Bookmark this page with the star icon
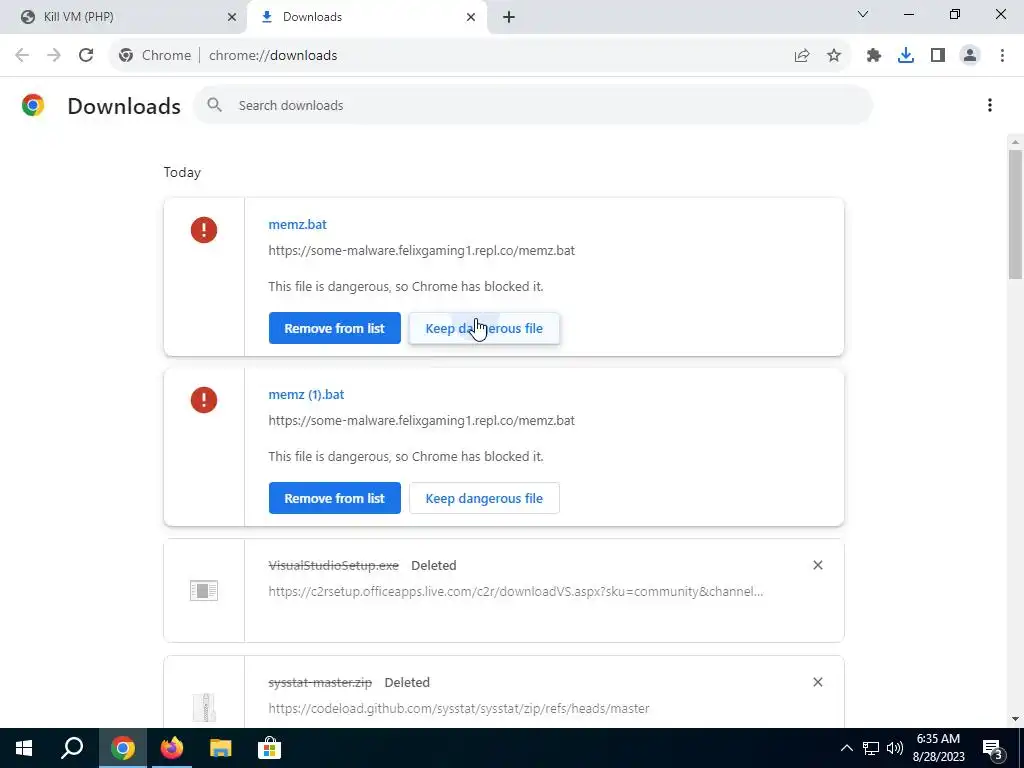The height and width of the screenshot is (768, 1024). point(834,56)
